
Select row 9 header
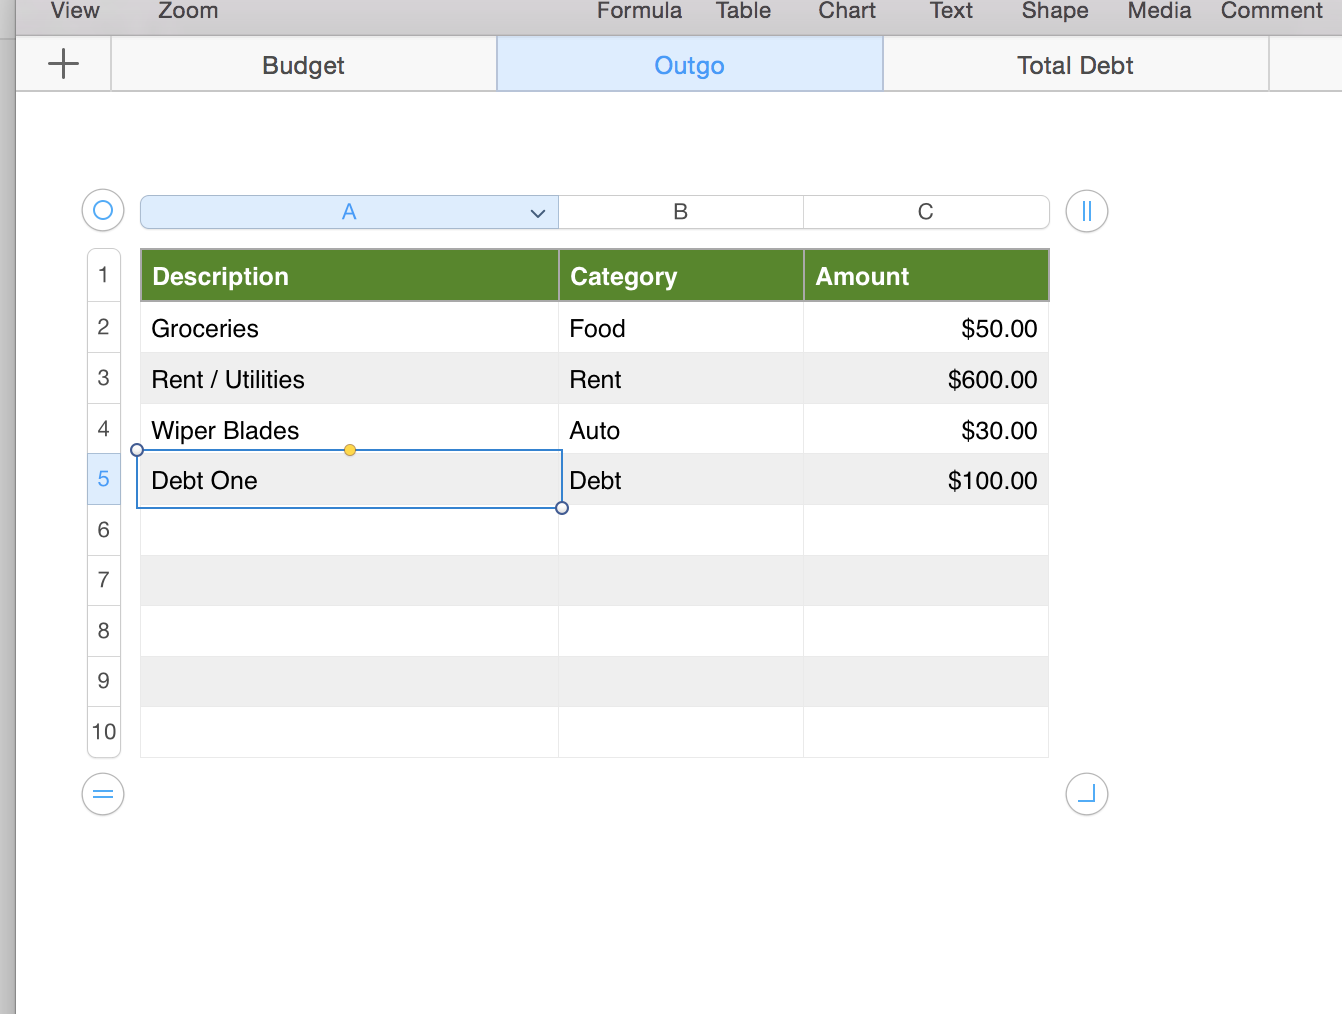(104, 681)
